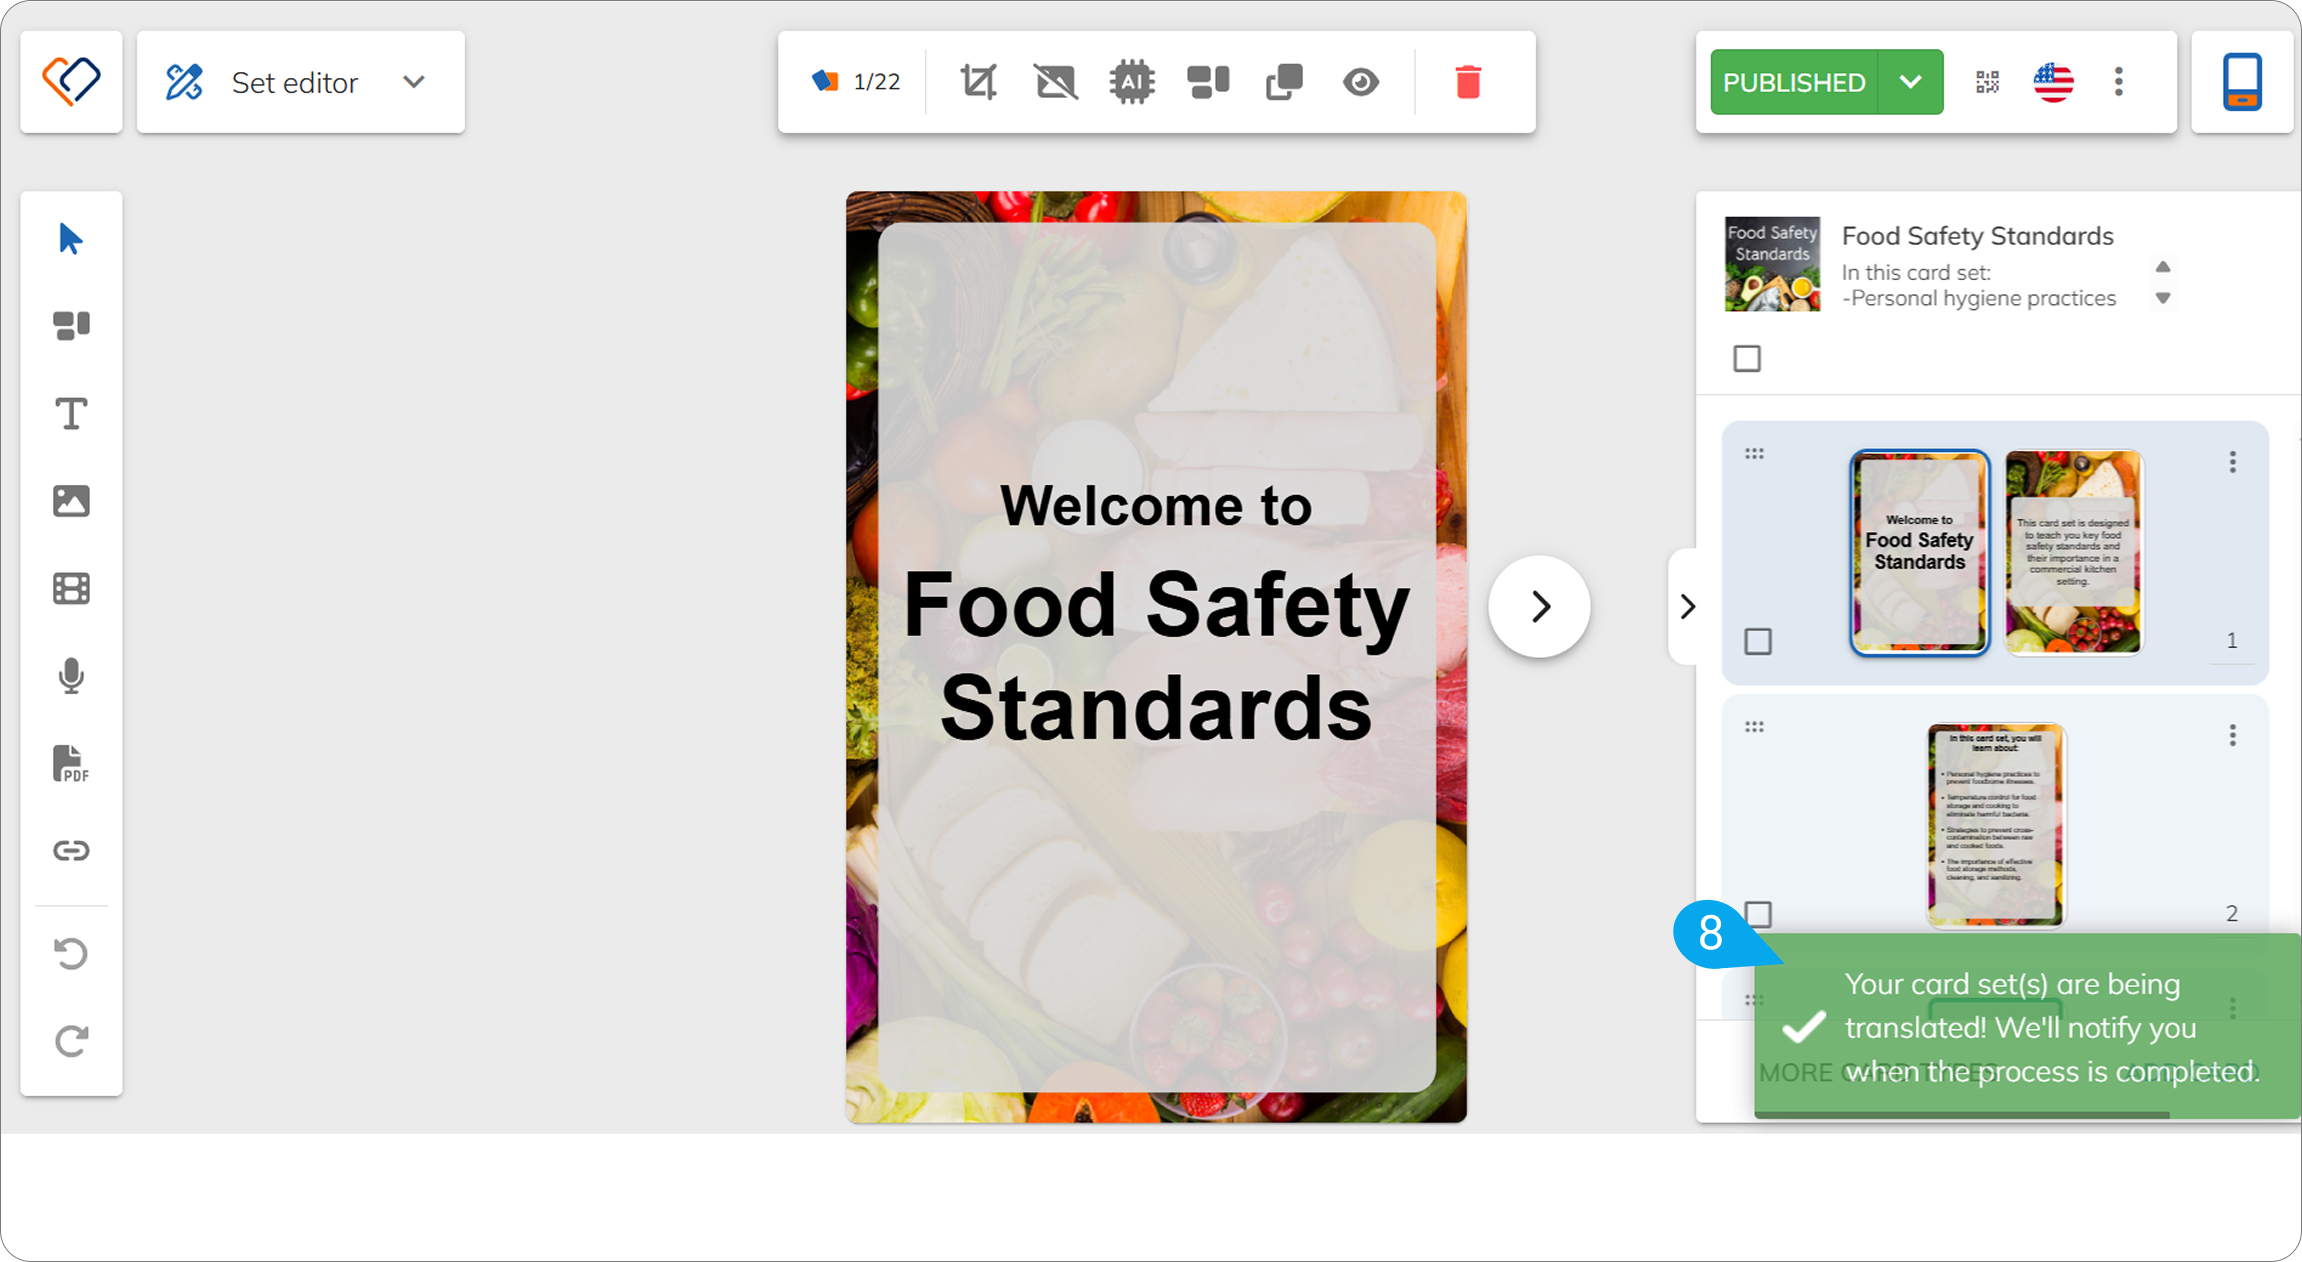The height and width of the screenshot is (1262, 2302).
Task: Select the PDF tool
Action: click(x=71, y=764)
